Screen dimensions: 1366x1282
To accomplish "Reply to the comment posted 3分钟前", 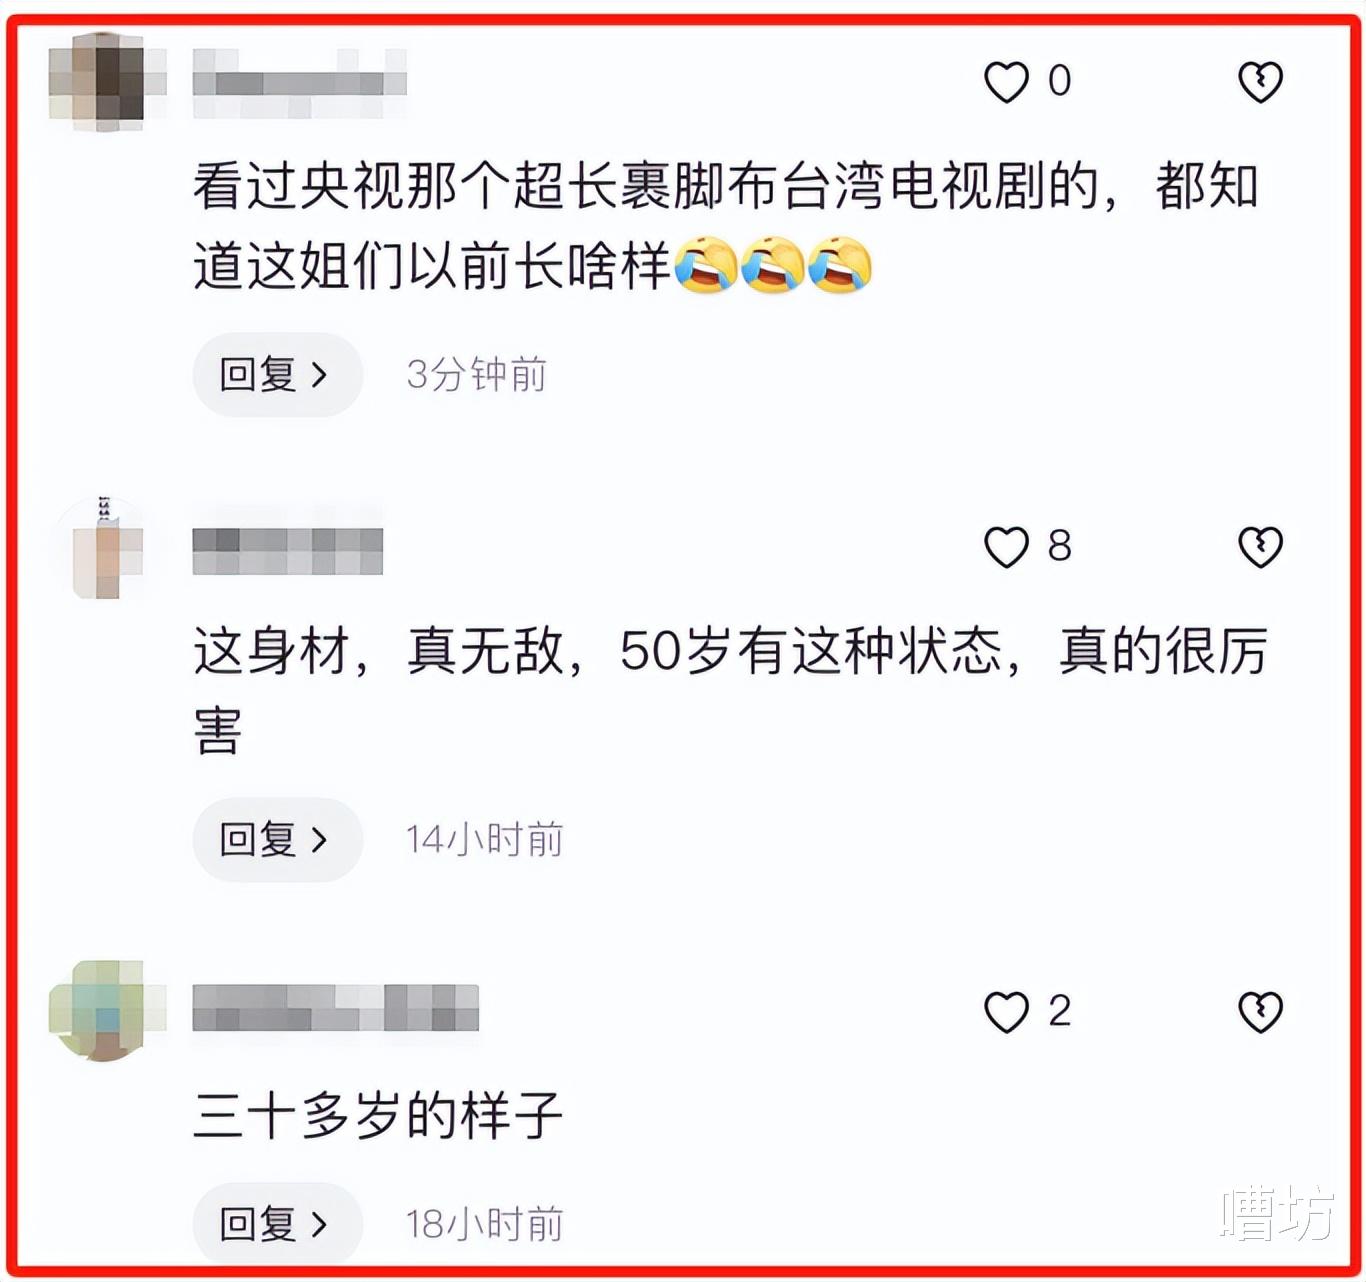I will pyautogui.click(x=277, y=375).
